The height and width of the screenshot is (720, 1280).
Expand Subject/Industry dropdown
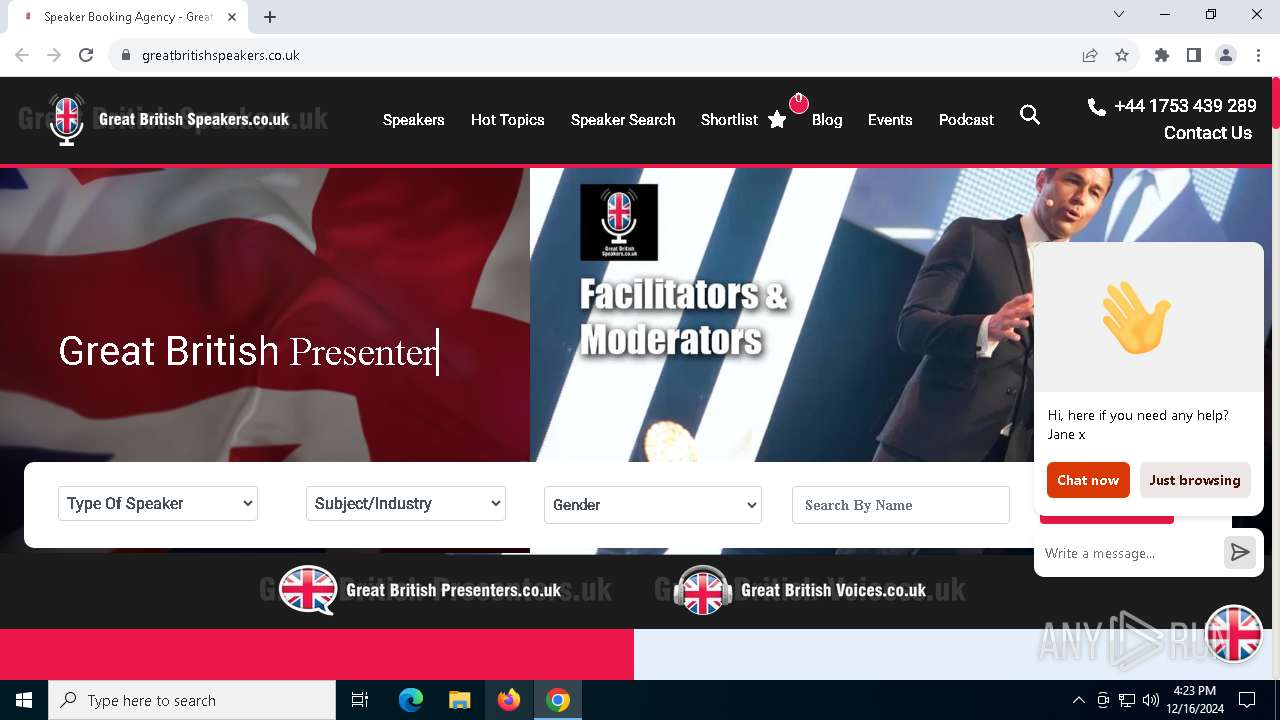pos(406,504)
